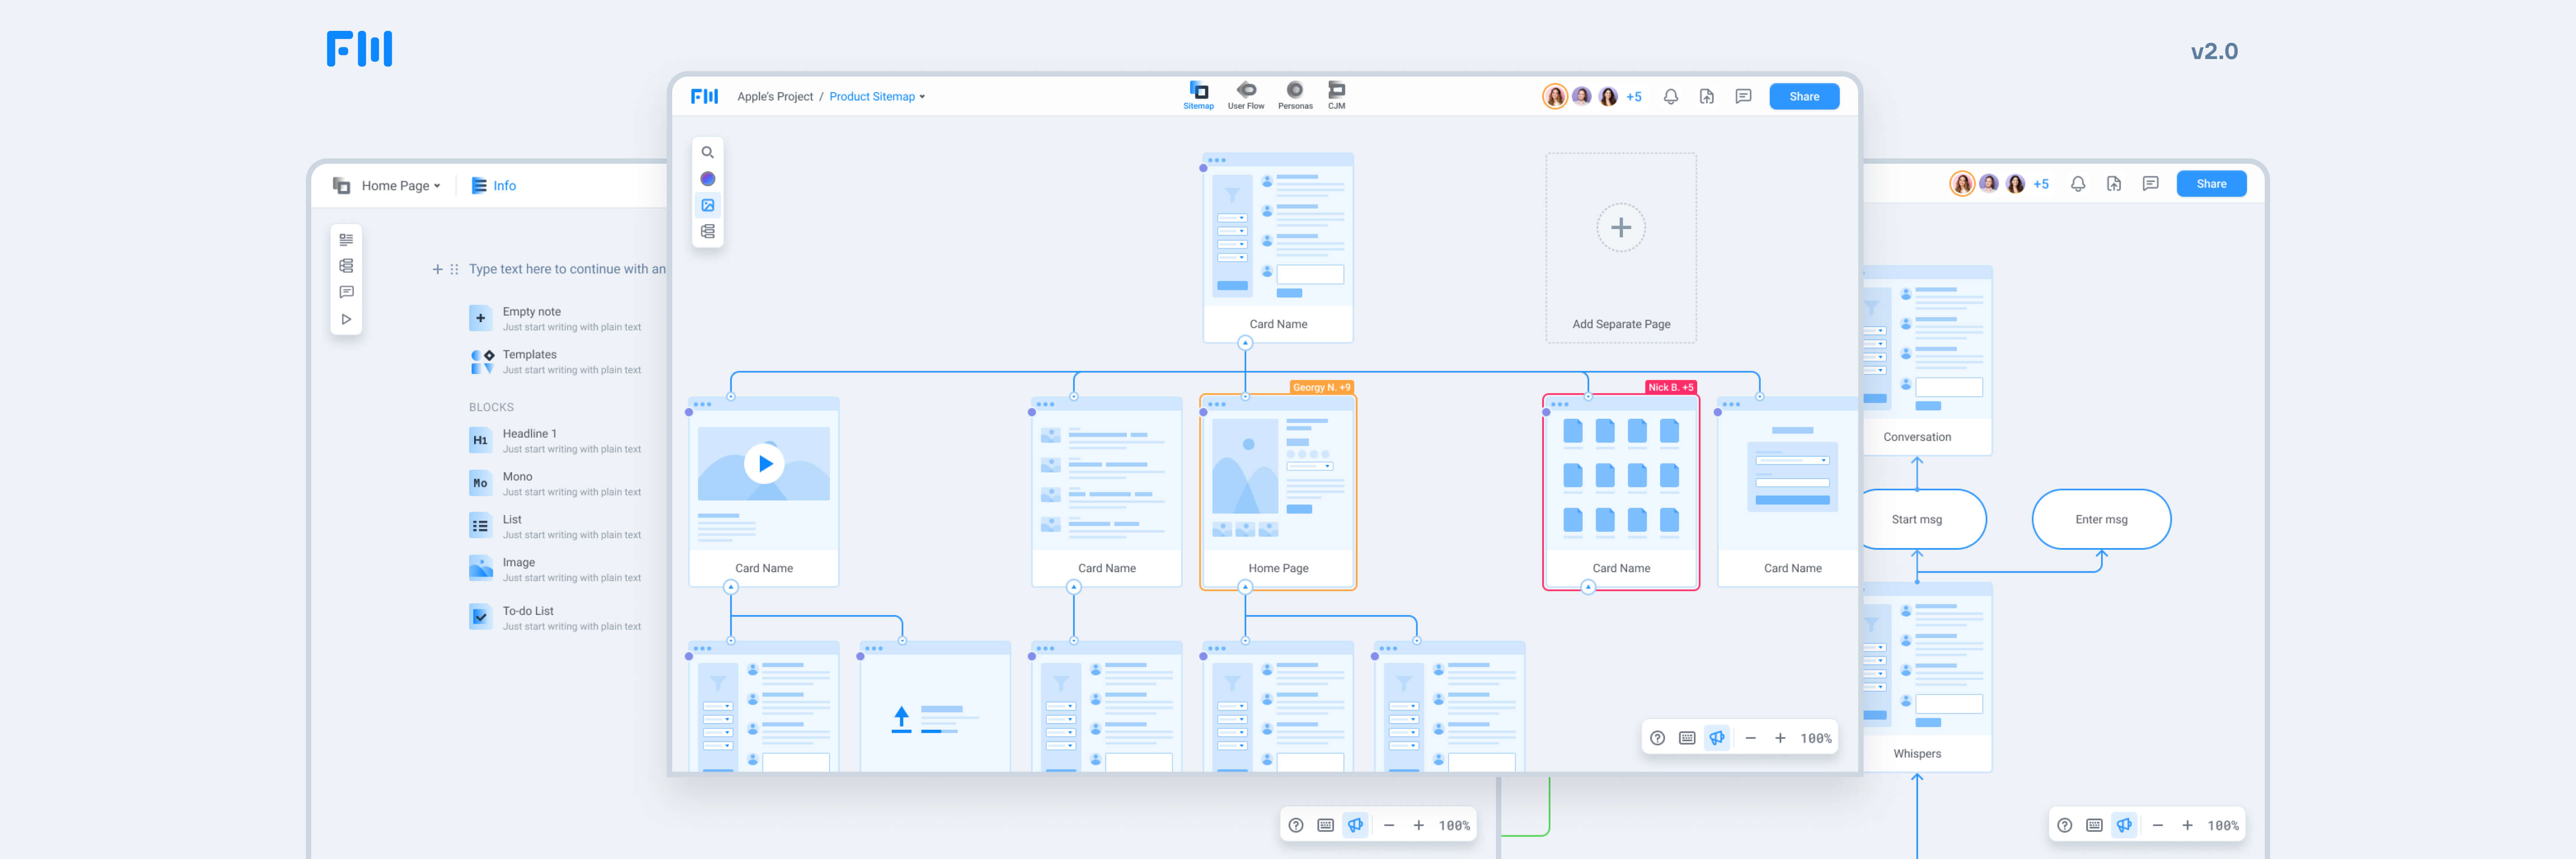Viewport: 2576px width, 859px height.
Task: Switch to the Sitemap view
Action: (1198, 95)
